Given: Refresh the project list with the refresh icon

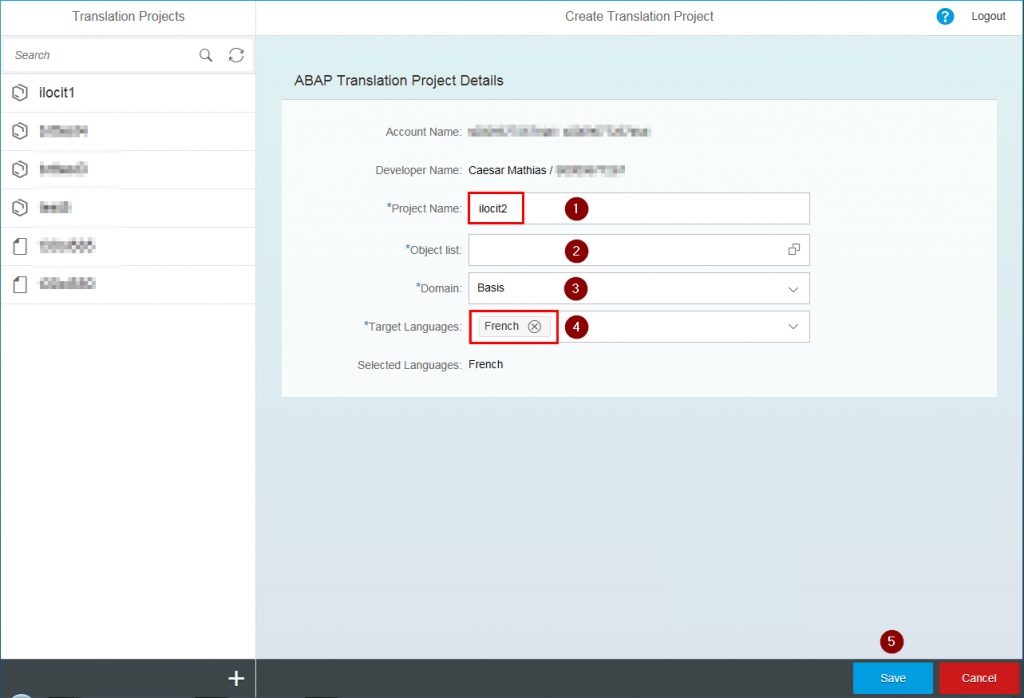Looking at the screenshot, I should [x=236, y=55].
